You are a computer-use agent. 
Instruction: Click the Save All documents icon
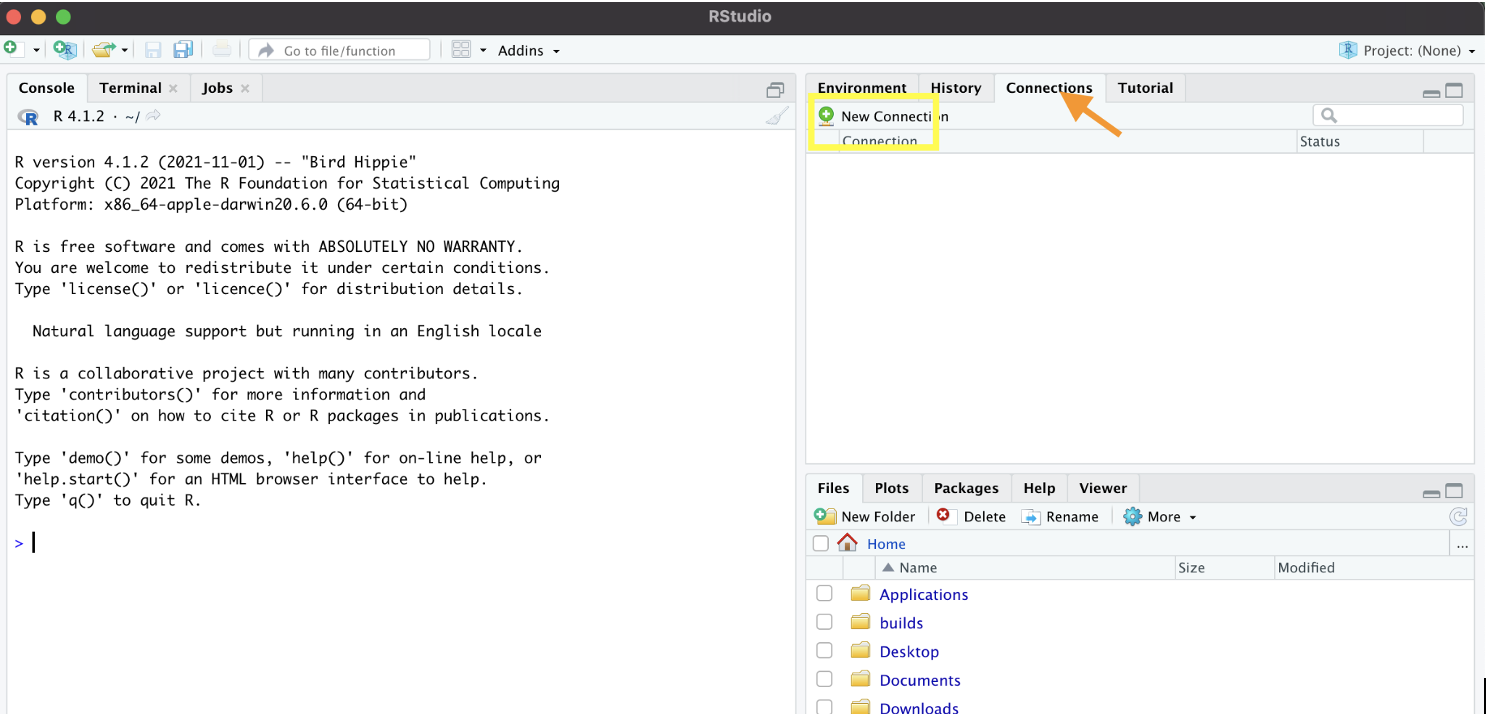pyautogui.click(x=183, y=50)
